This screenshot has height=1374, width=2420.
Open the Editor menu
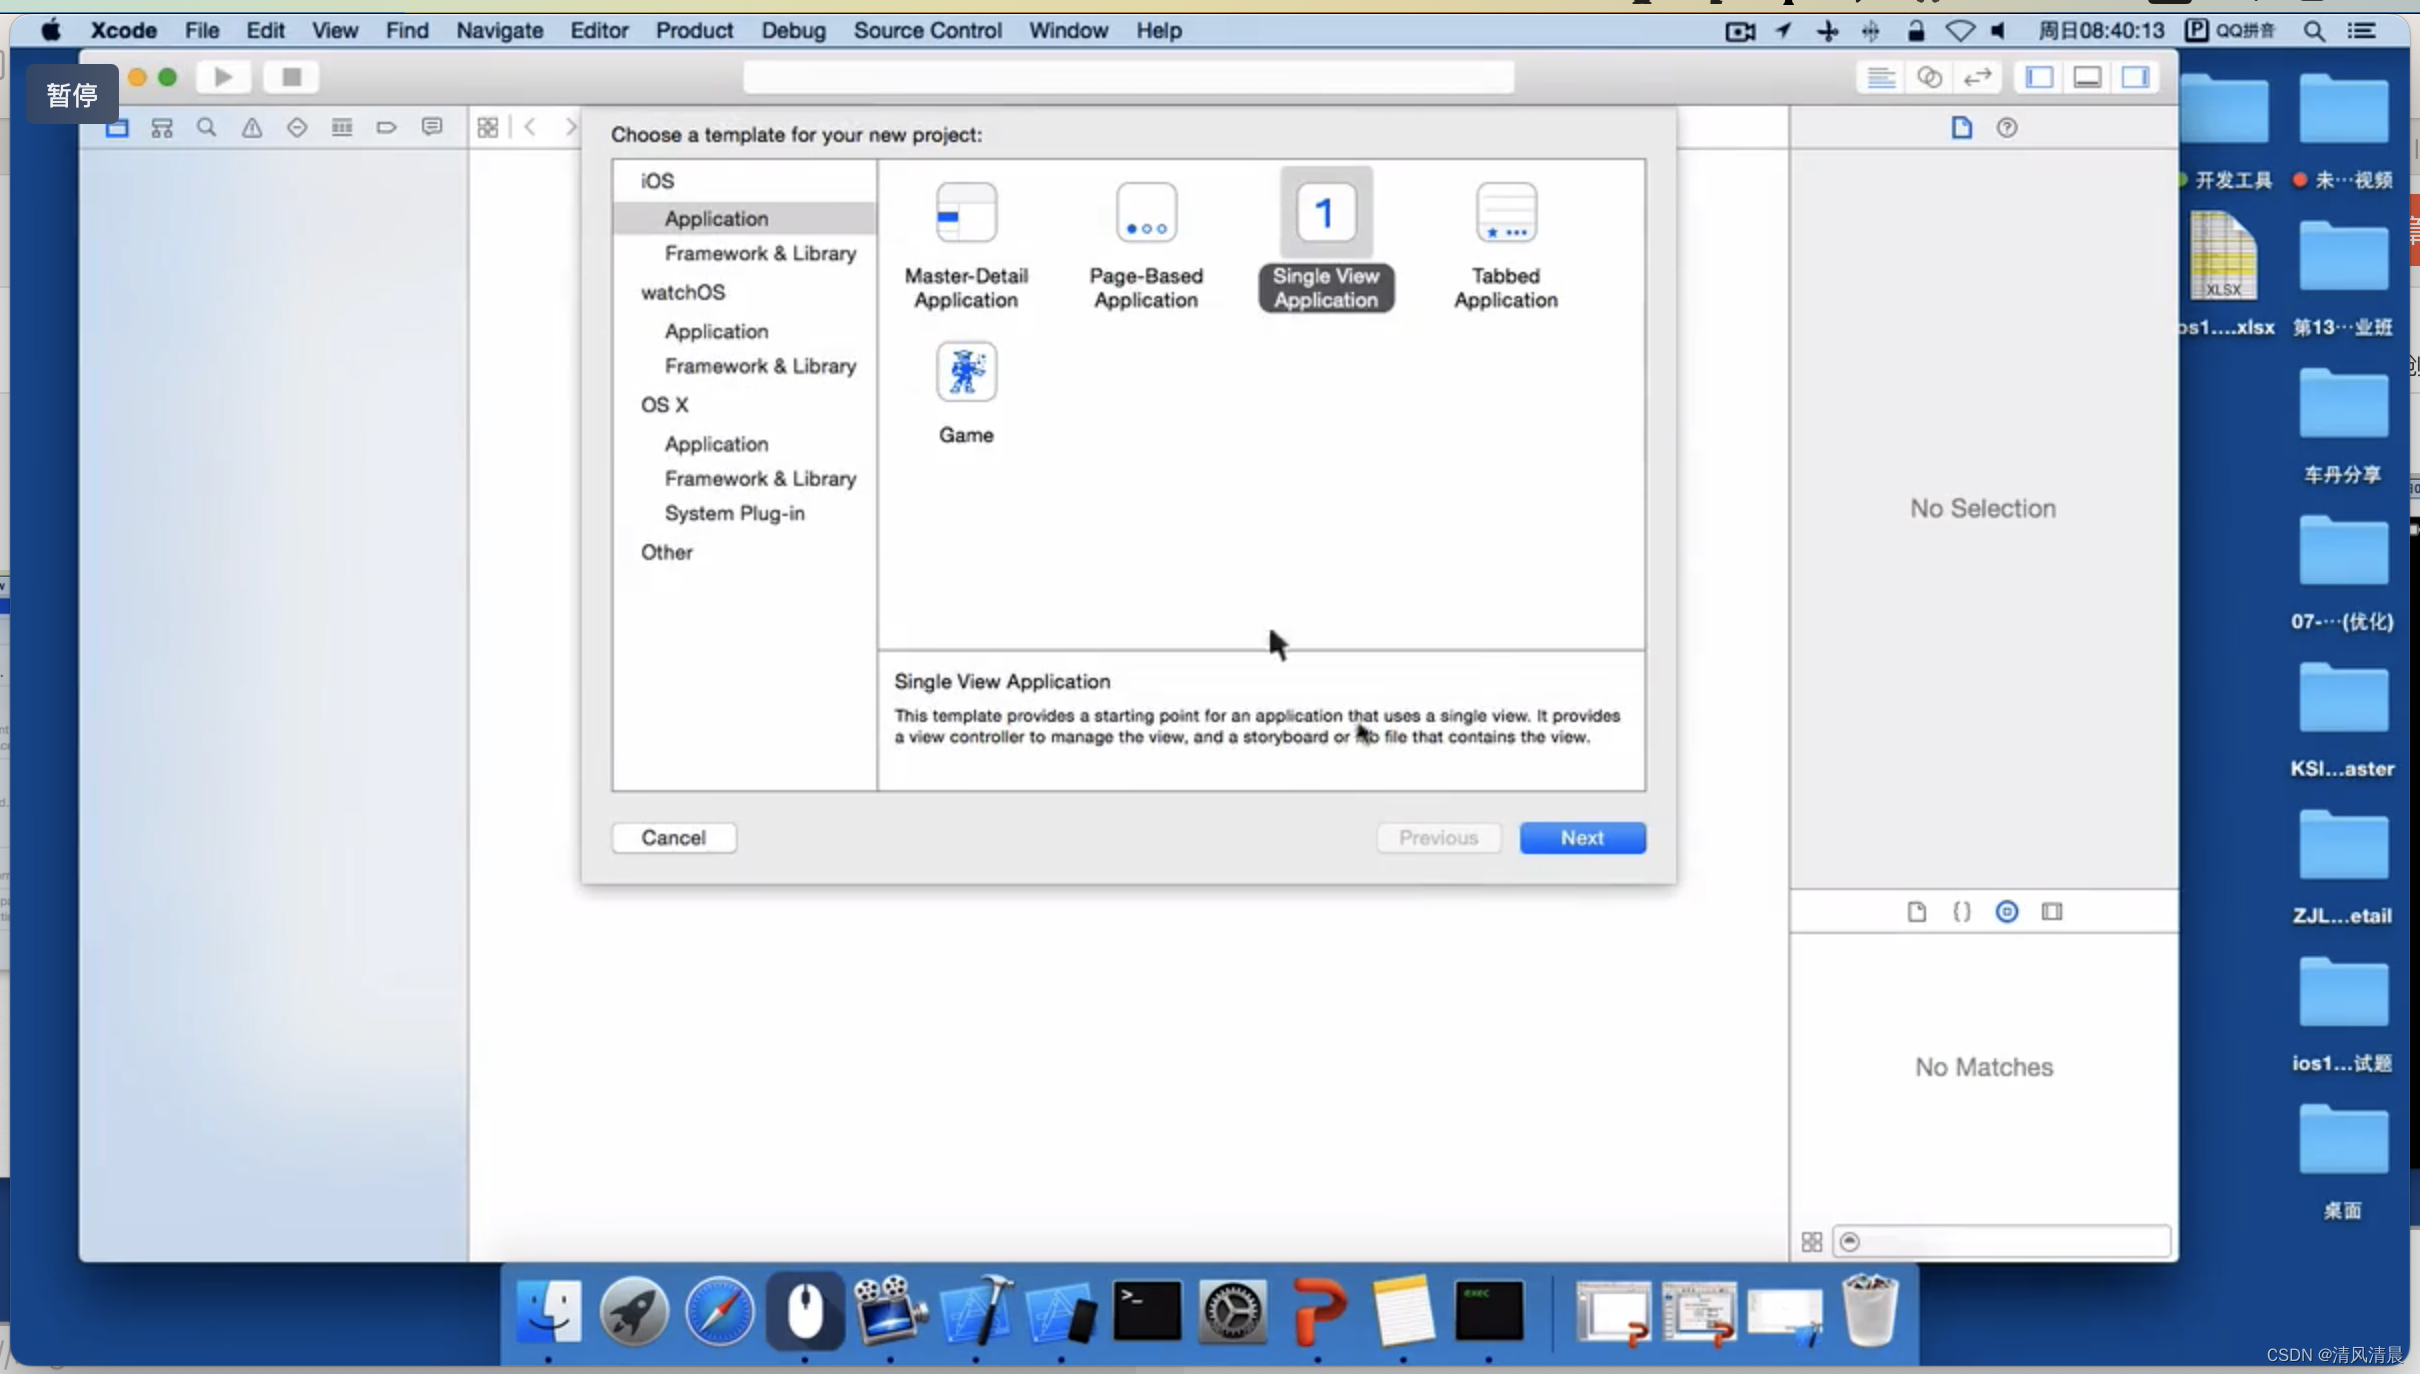click(x=599, y=30)
